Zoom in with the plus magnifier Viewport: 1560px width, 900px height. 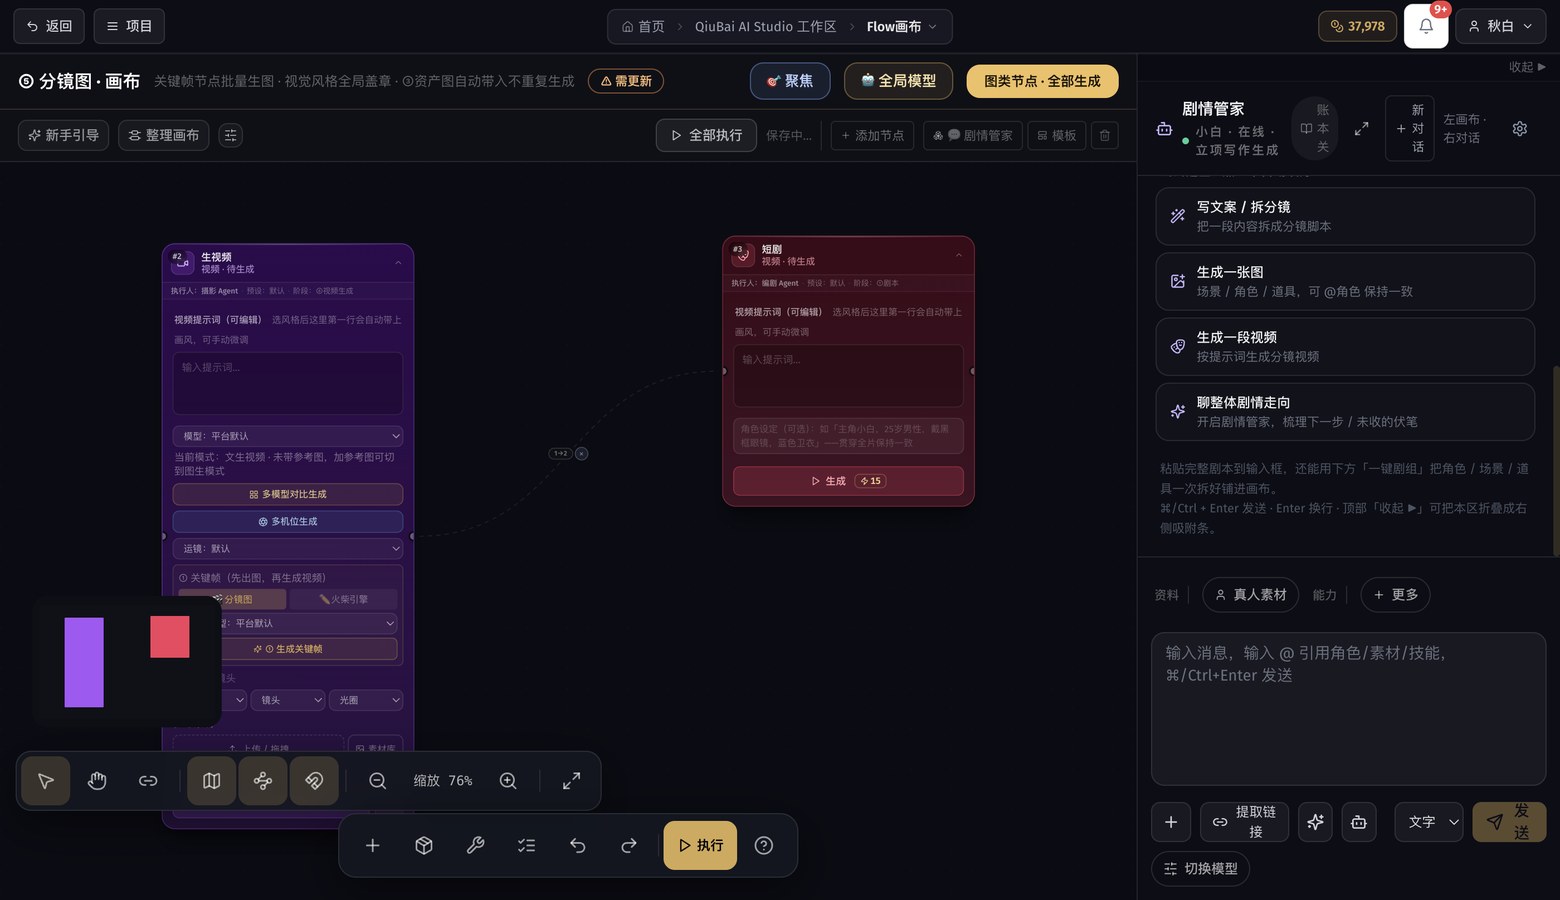[x=508, y=781]
